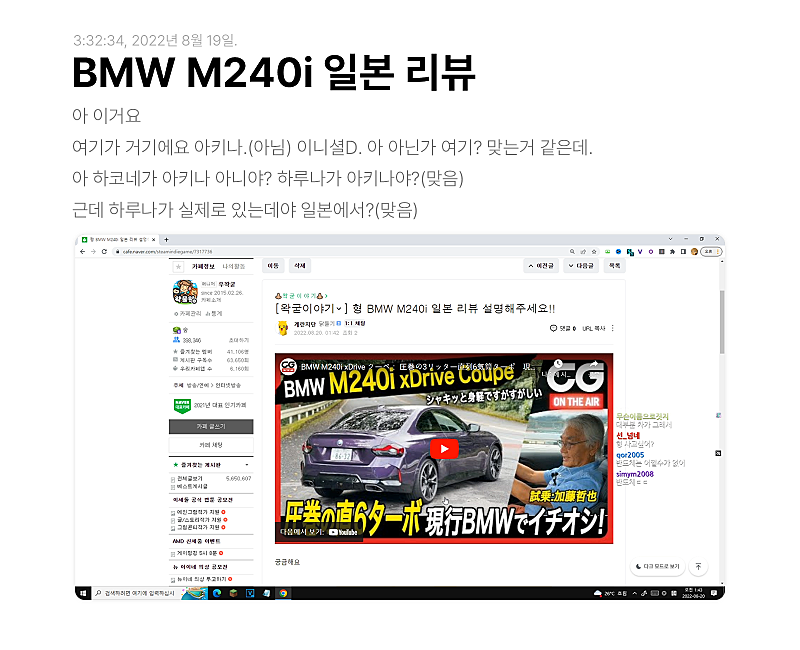Image resolution: width=800 pixels, height=650 pixels.
Task: Select the 카페정보 tab
Action: click(x=203, y=267)
